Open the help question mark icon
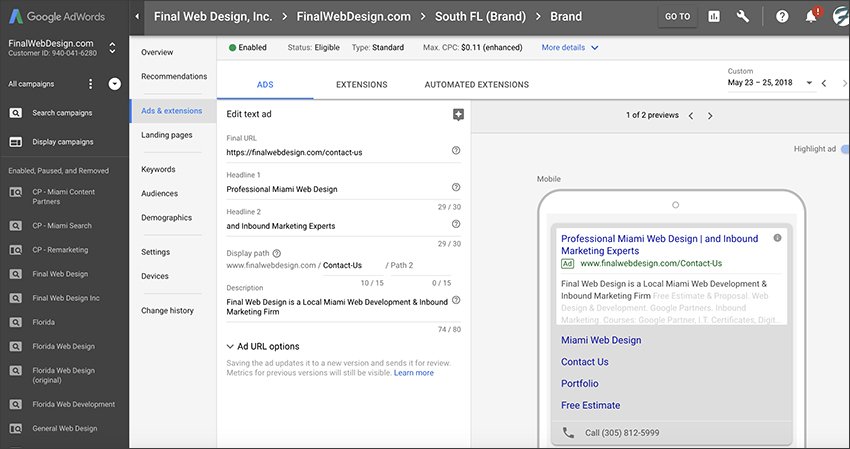Screen dimensions: 850x449 click(x=782, y=16)
